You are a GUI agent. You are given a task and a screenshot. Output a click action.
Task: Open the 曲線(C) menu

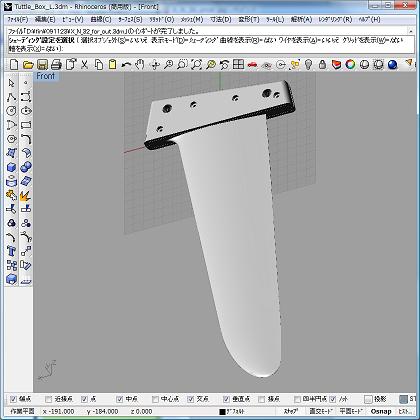coord(101,20)
